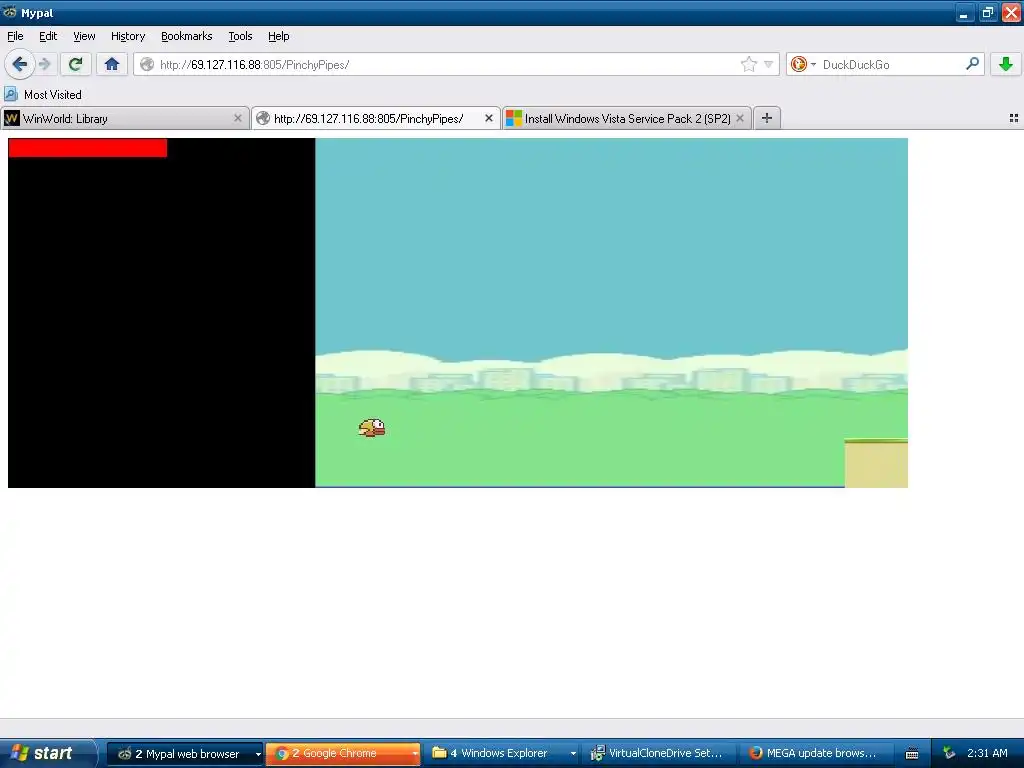Screen dimensions: 1024x768
Task: Click the Forward arrow button
Action: (x=44, y=64)
